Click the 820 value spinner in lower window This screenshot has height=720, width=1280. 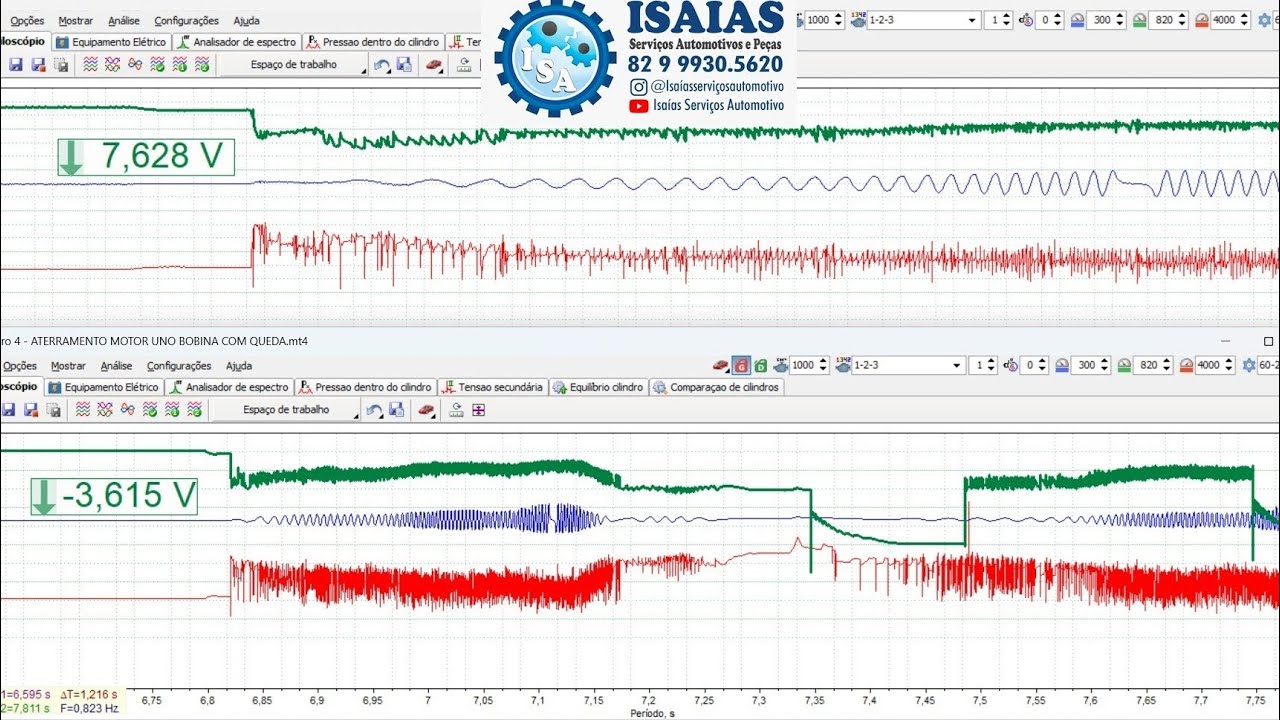[x=1154, y=365]
